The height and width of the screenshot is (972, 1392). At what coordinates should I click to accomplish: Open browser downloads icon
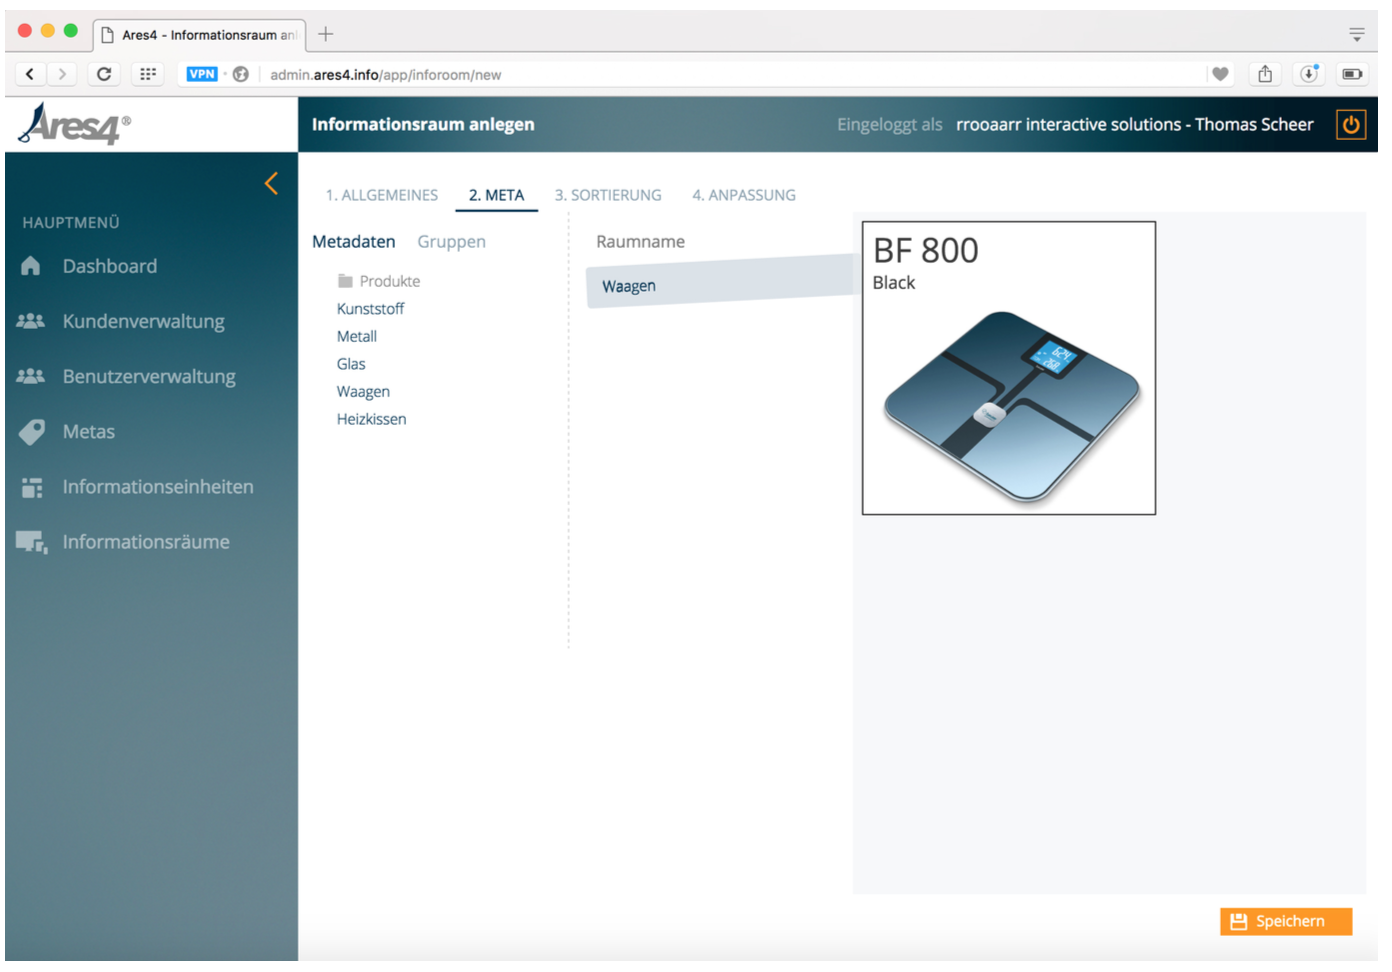(x=1309, y=74)
